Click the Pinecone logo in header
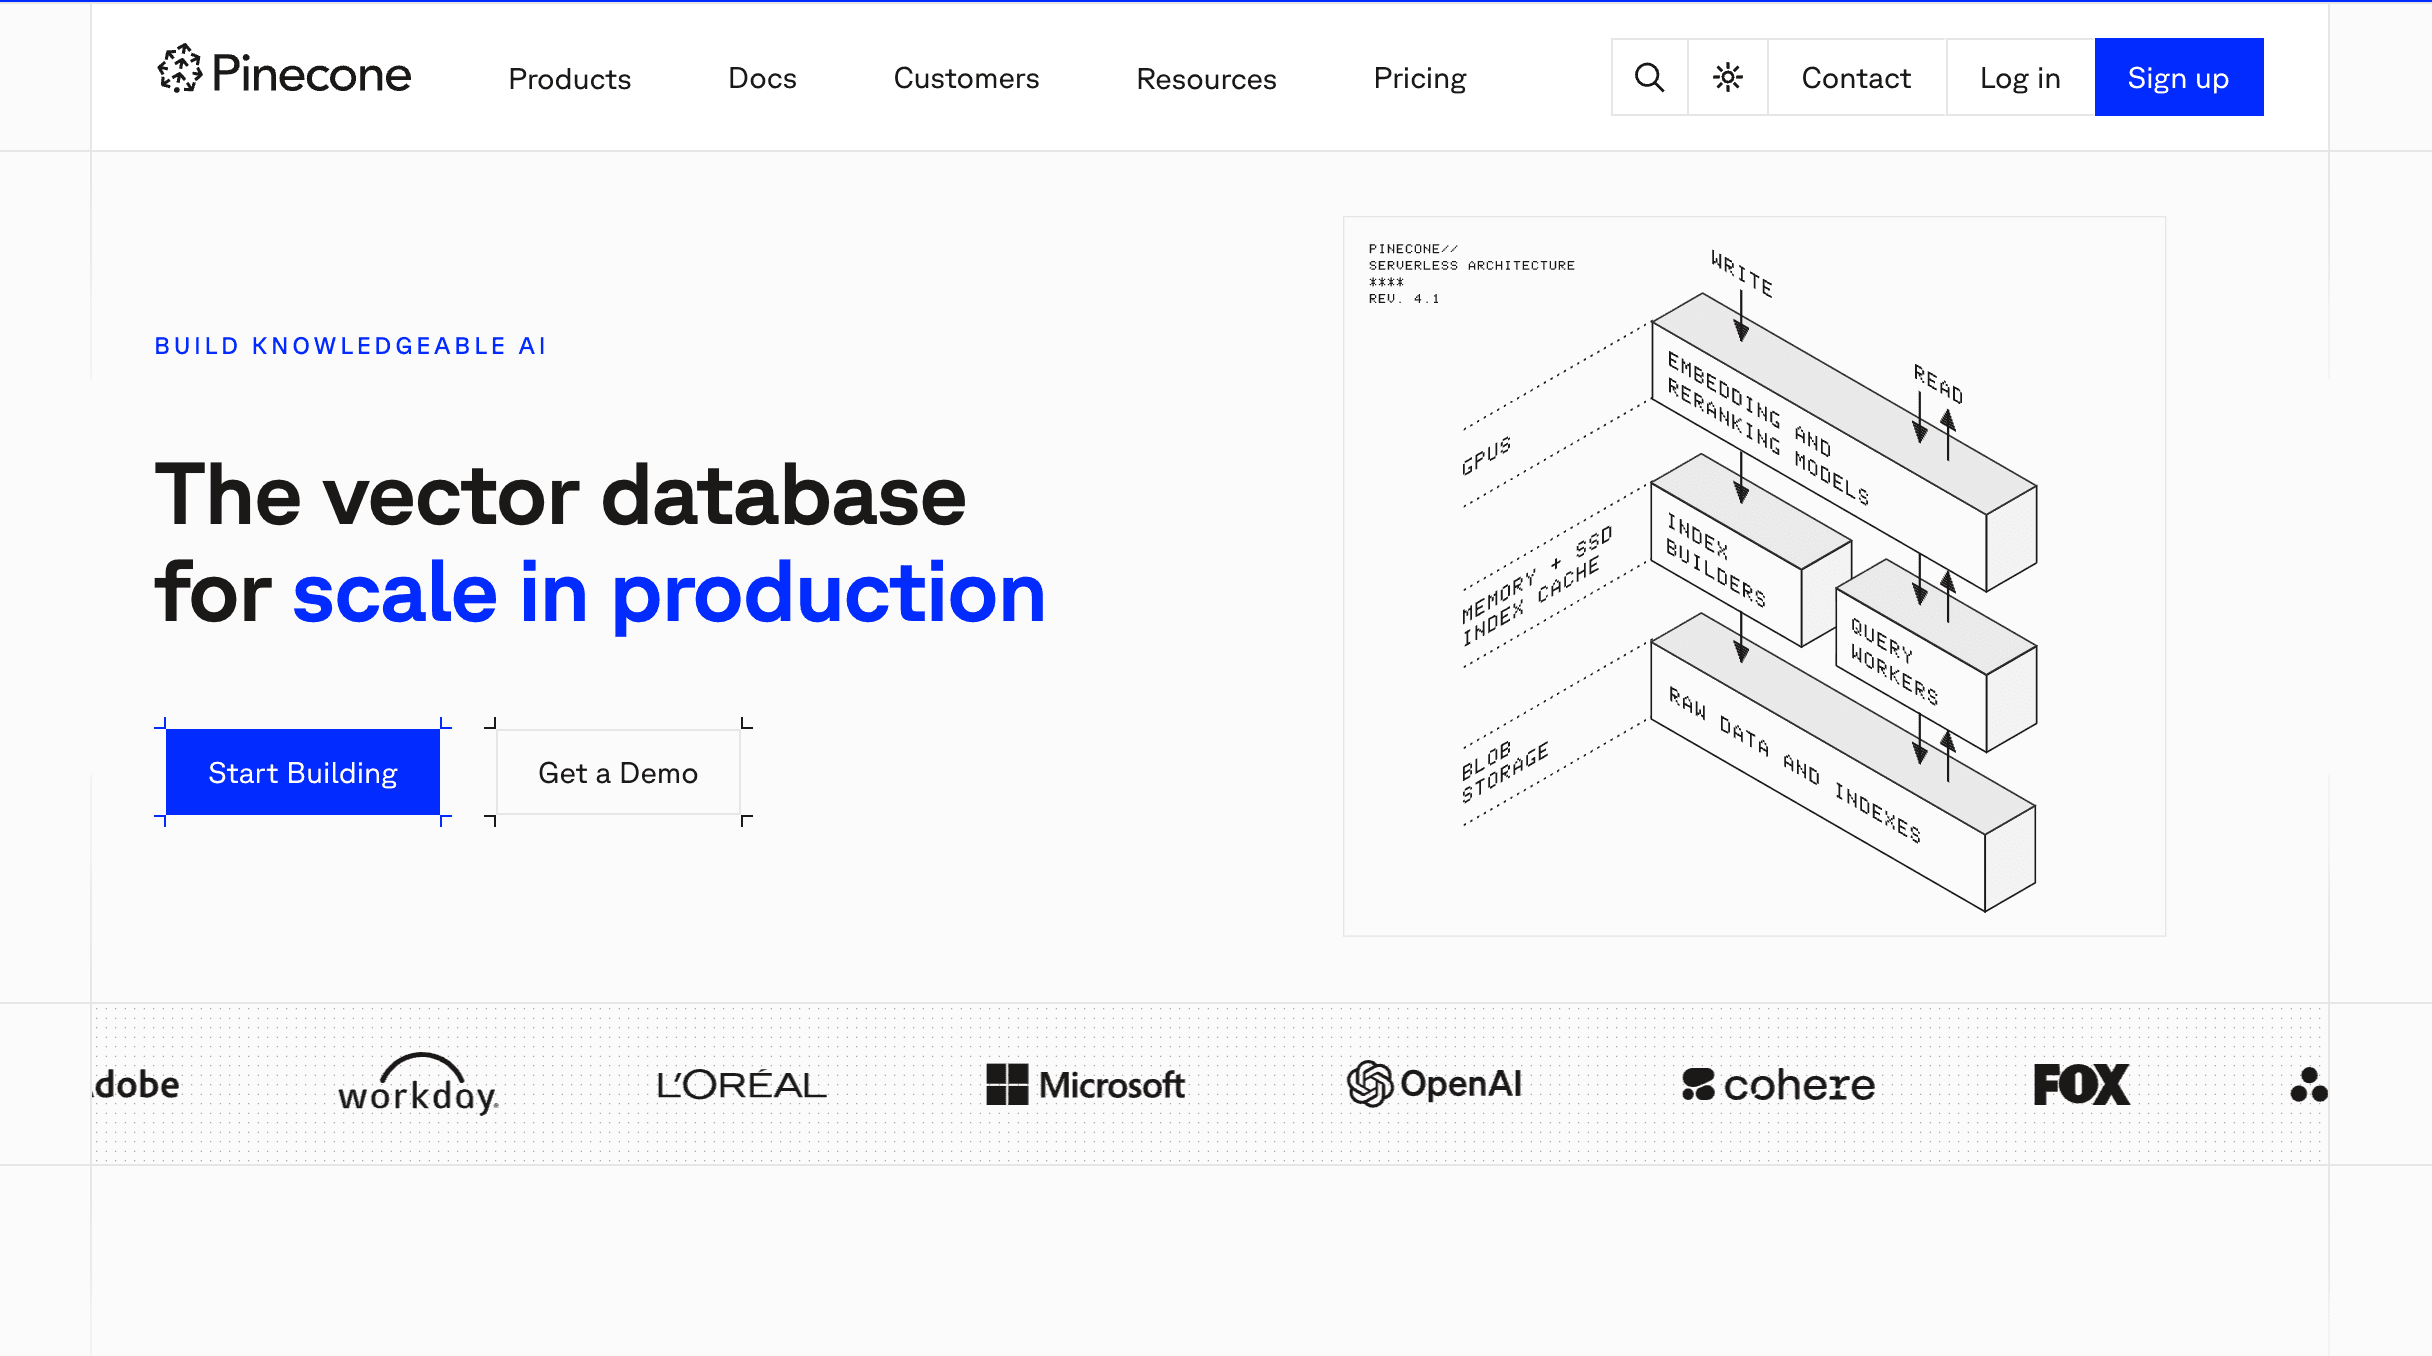Screen dimensions: 2432x1356 pos(284,73)
